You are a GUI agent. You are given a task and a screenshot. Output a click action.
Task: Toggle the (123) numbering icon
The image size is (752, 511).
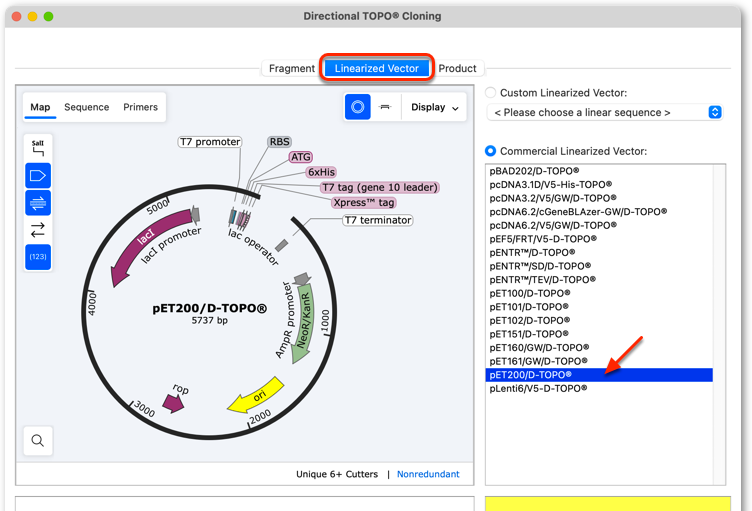click(x=38, y=257)
